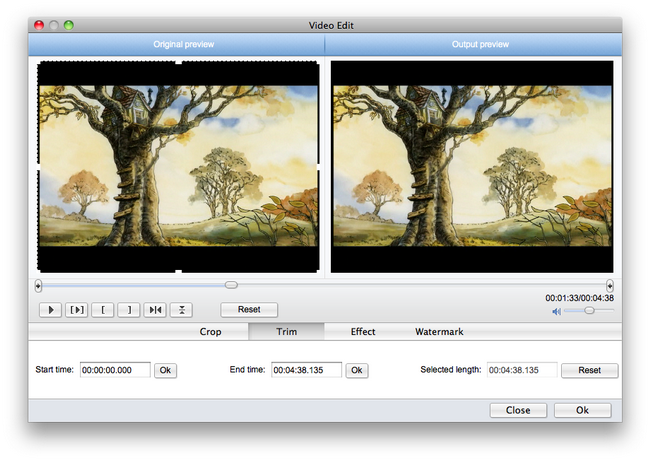Click the playback position slider knob
This screenshot has height=461, width=650.
[x=231, y=285]
